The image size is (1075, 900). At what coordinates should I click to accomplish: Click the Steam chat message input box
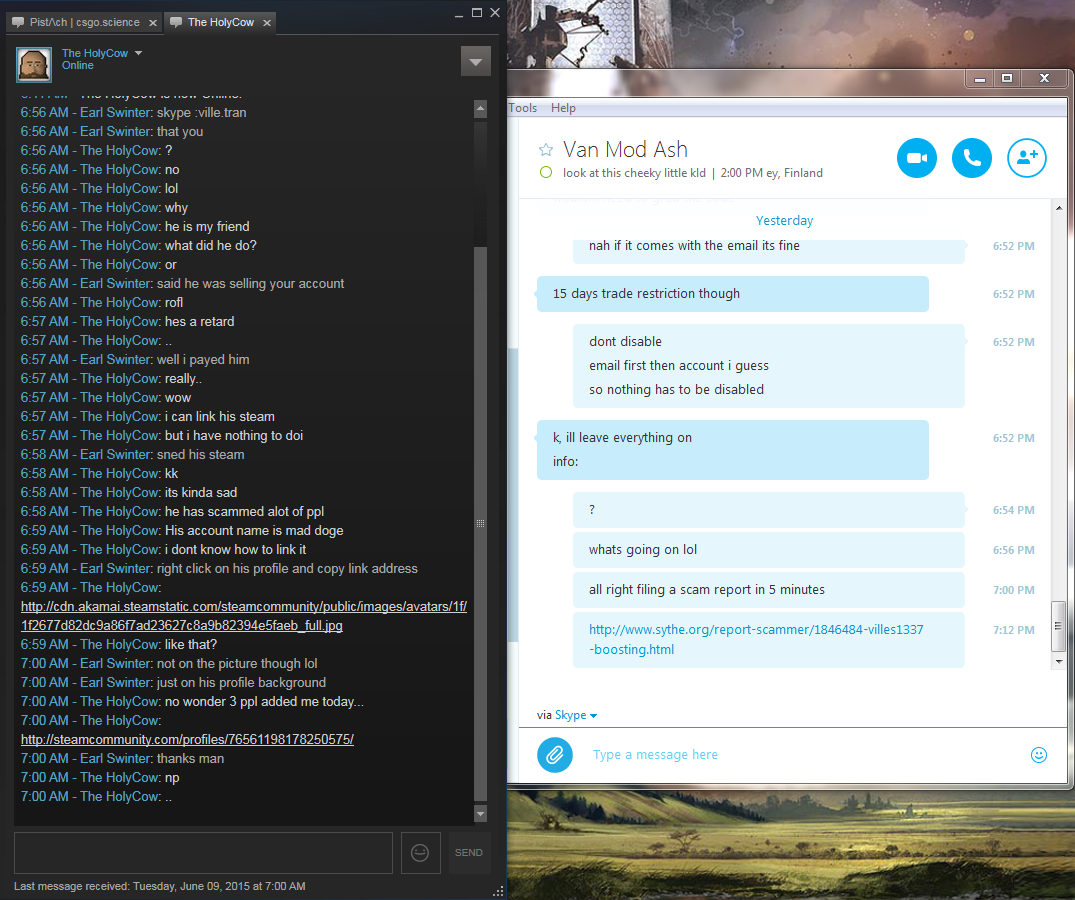pyautogui.click(x=204, y=853)
